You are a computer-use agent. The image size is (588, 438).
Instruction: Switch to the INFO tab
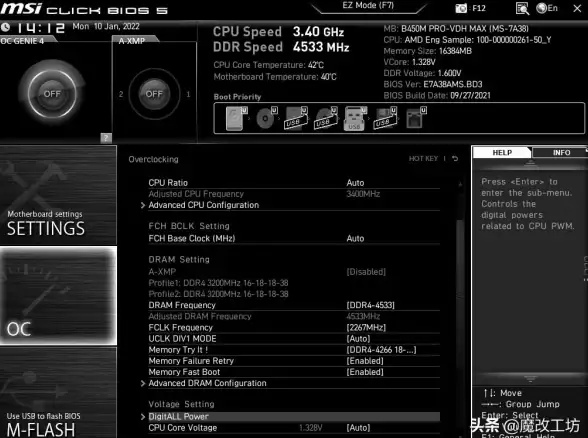tap(561, 153)
